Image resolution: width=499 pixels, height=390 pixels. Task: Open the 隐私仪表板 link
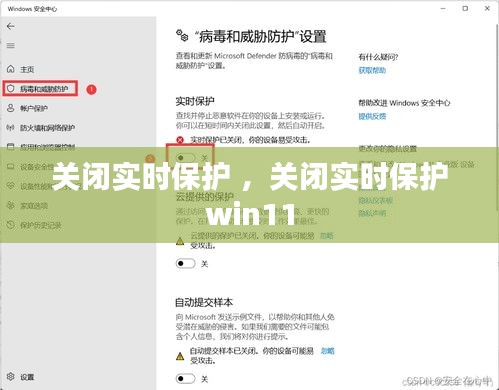(375, 200)
